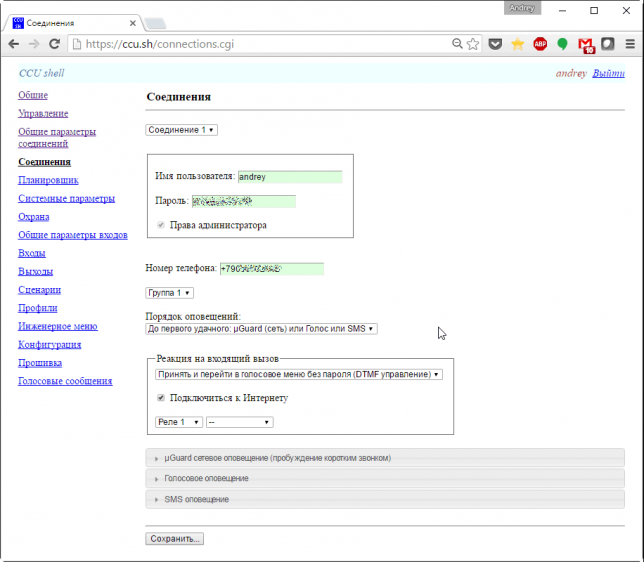Image resolution: width=644 pixels, height=562 pixels.
Task: Open Выходы in the sidebar
Action: [x=35, y=272]
